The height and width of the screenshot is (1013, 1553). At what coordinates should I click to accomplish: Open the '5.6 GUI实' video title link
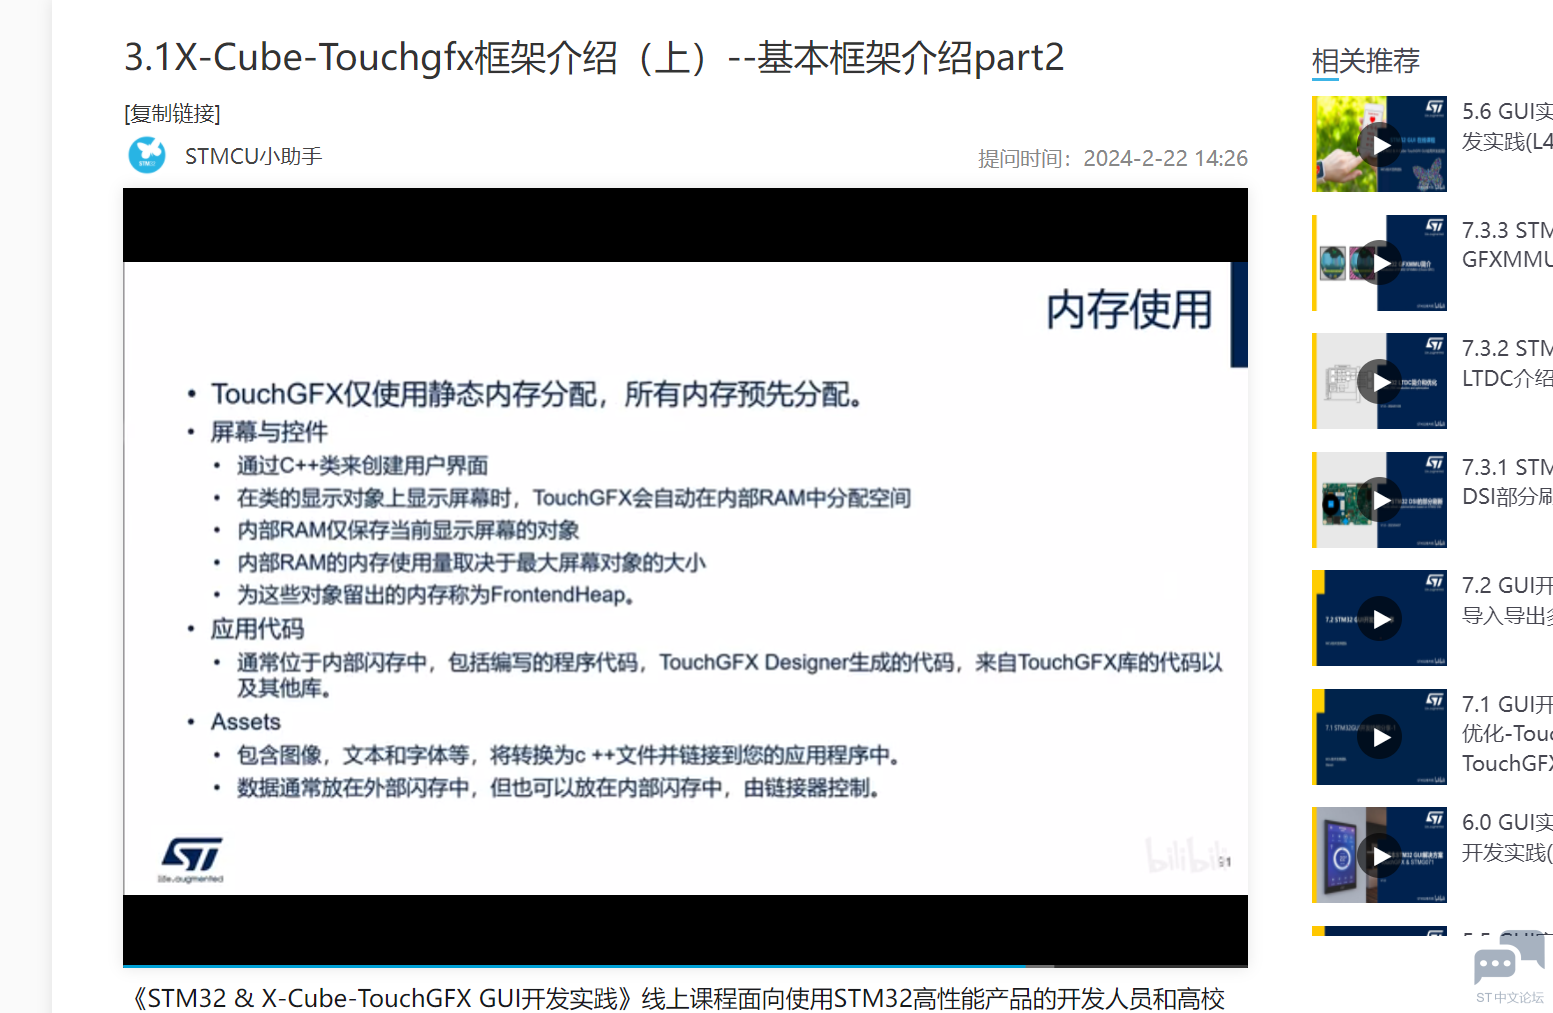tap(1507, 126)
